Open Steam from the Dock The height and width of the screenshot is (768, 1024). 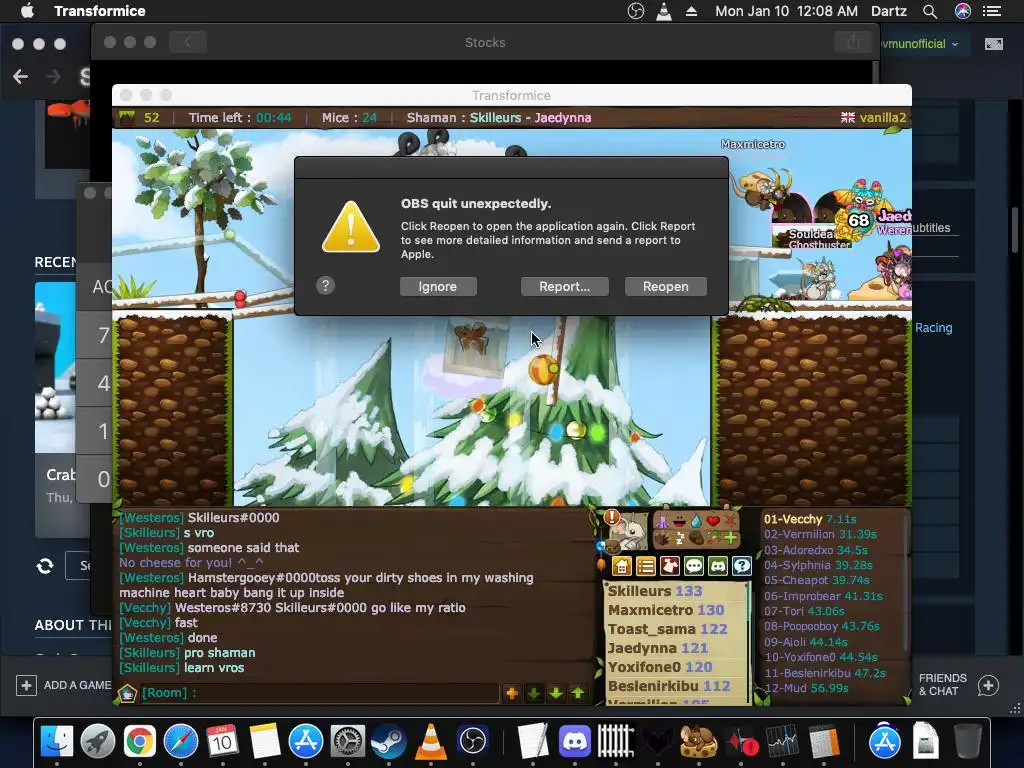(388, 741)
